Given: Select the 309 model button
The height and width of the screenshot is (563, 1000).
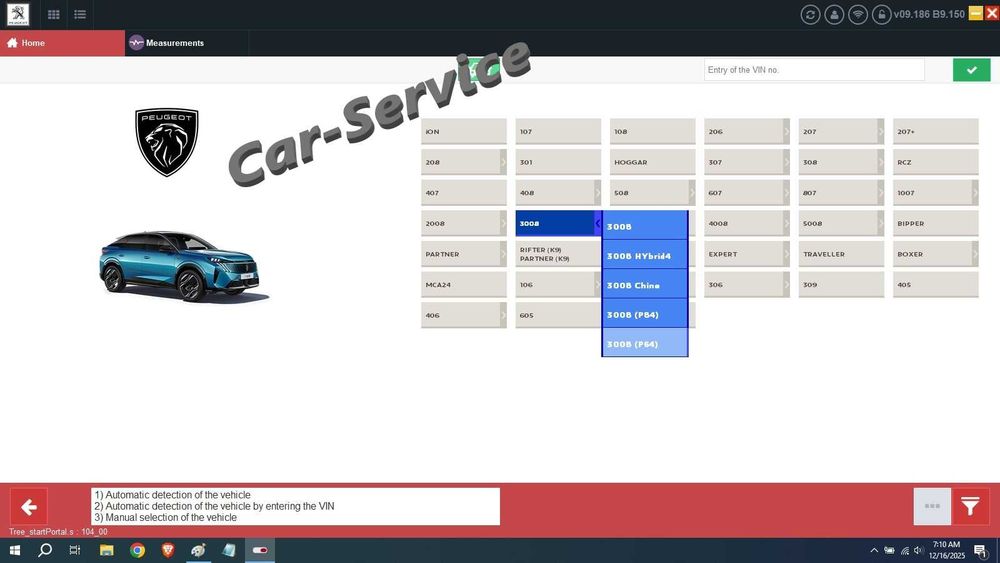Looking at the screenshot, I should coord(841,284).
